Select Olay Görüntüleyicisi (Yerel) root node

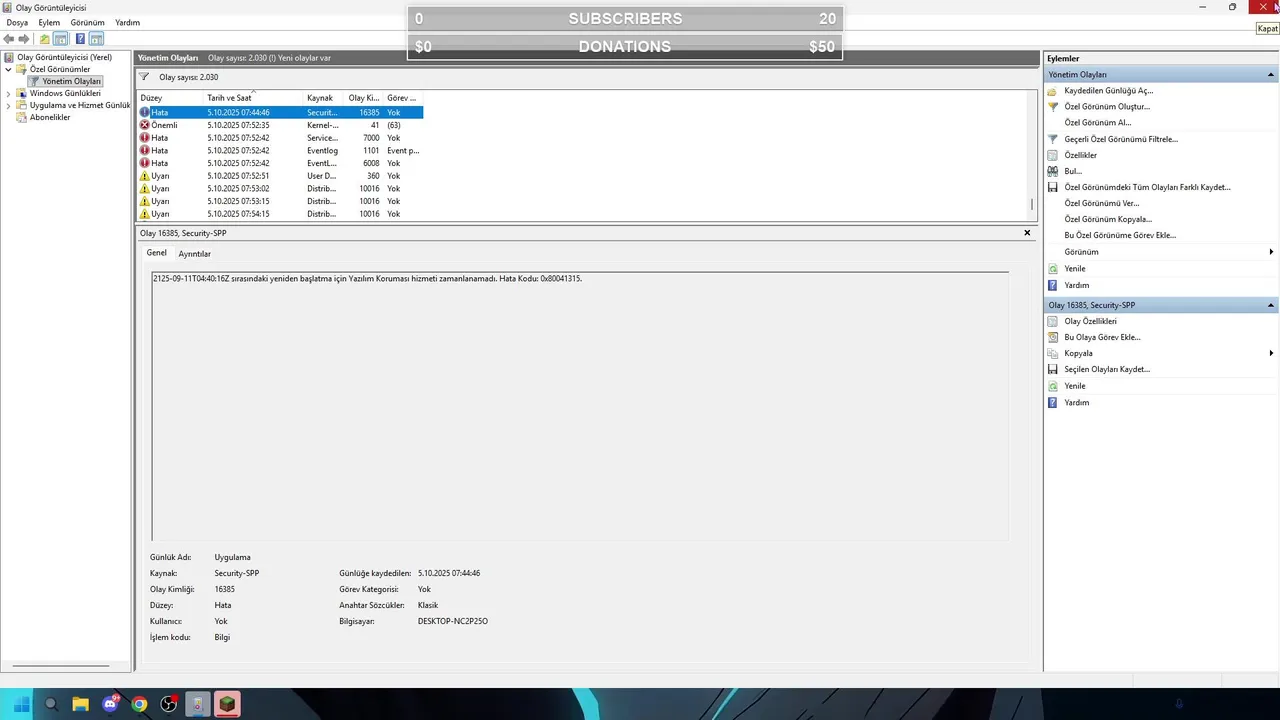tap(64, 57)
